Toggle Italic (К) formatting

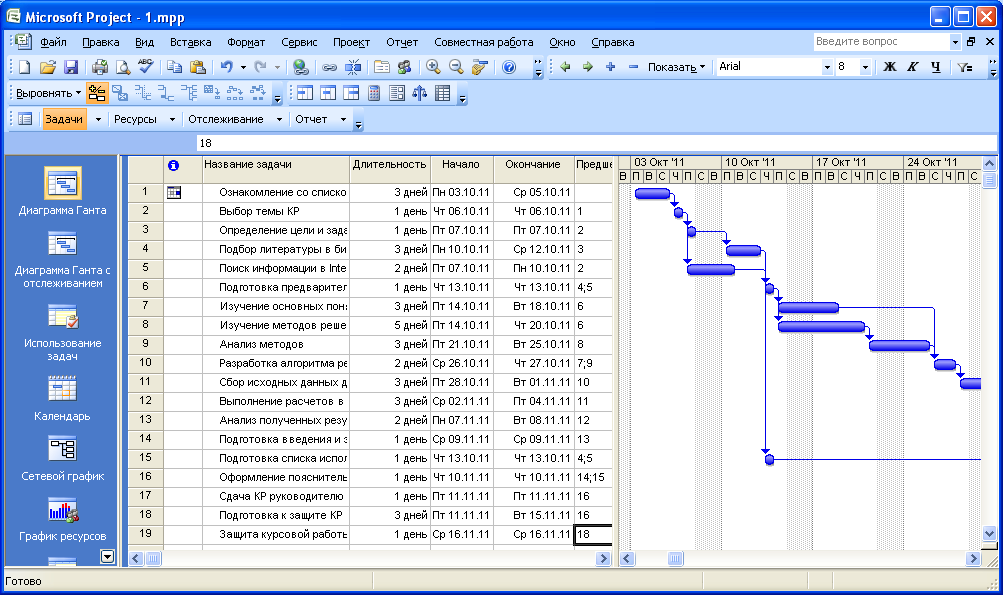click(x=913, y=67)
